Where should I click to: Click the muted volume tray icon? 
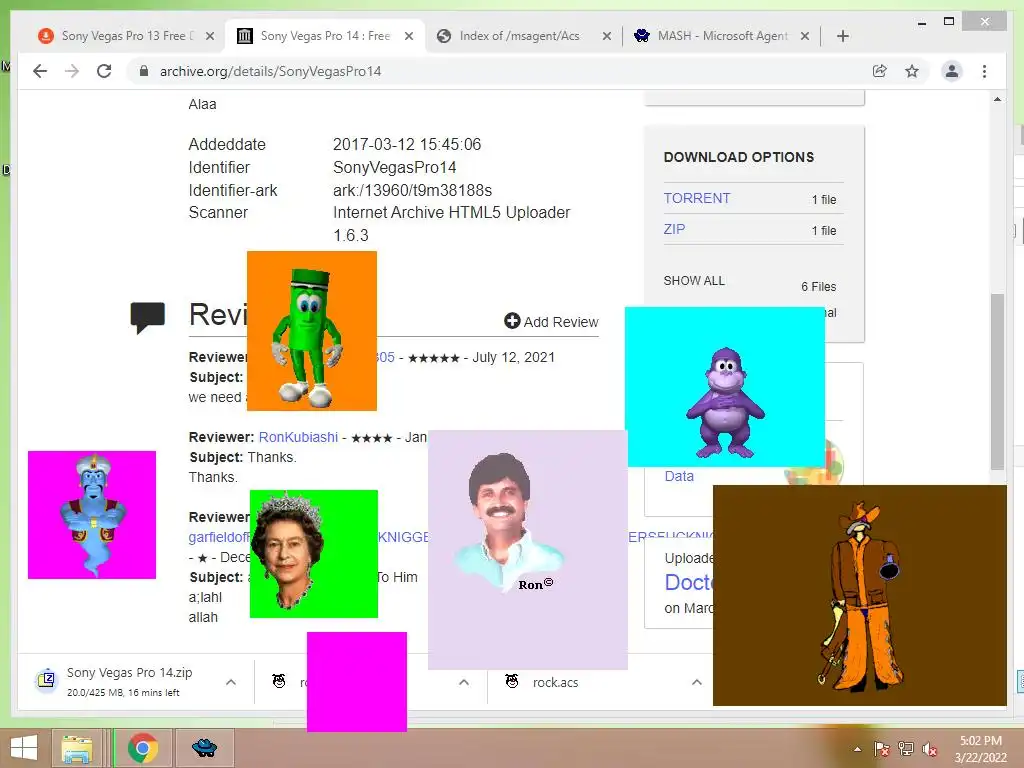[x=930, y=749]
